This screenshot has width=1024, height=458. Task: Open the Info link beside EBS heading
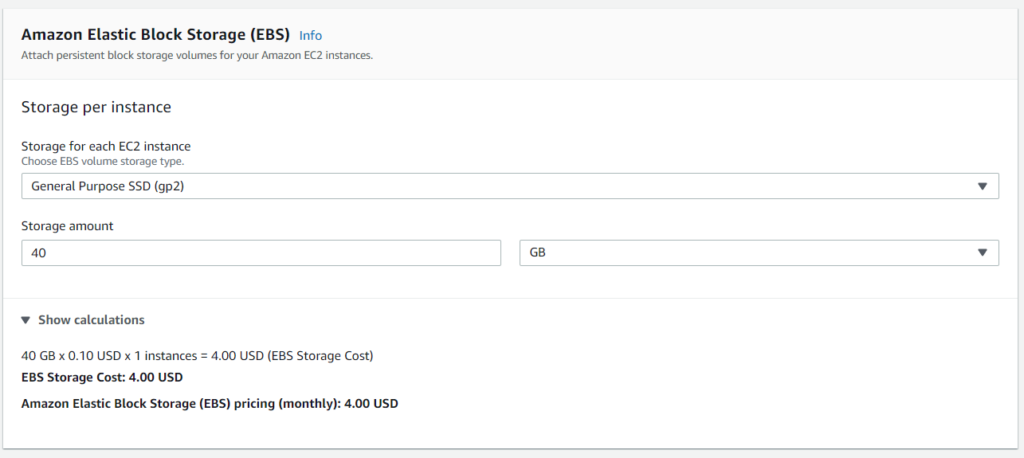pyautogui.click(x=310, y=35)
